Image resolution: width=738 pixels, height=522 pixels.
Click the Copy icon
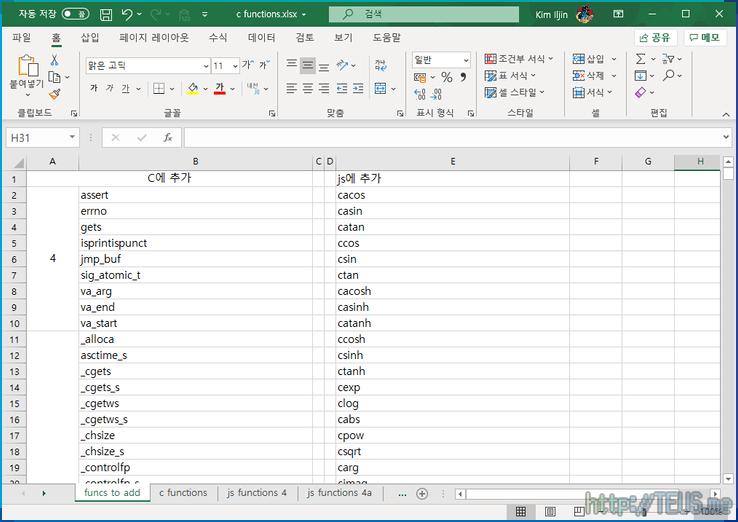[55, 77]
